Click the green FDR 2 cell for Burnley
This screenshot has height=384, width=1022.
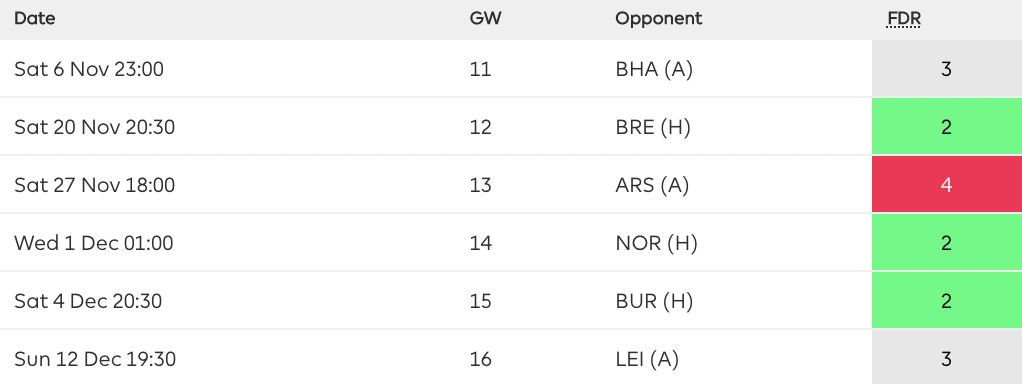pyautogui.click(x=947, y=301)
